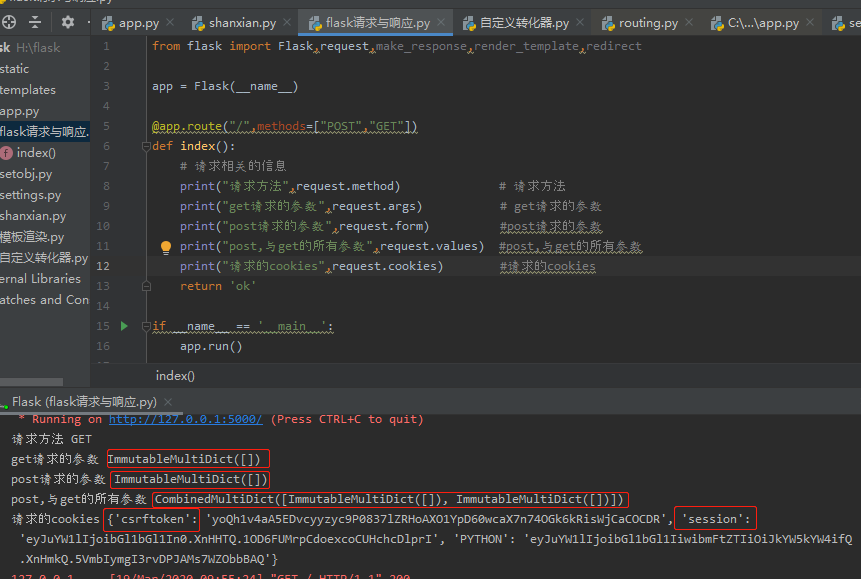861x579 pixels.
Task: Select the static folder in project tree
Action: click(x=14, y=69)
